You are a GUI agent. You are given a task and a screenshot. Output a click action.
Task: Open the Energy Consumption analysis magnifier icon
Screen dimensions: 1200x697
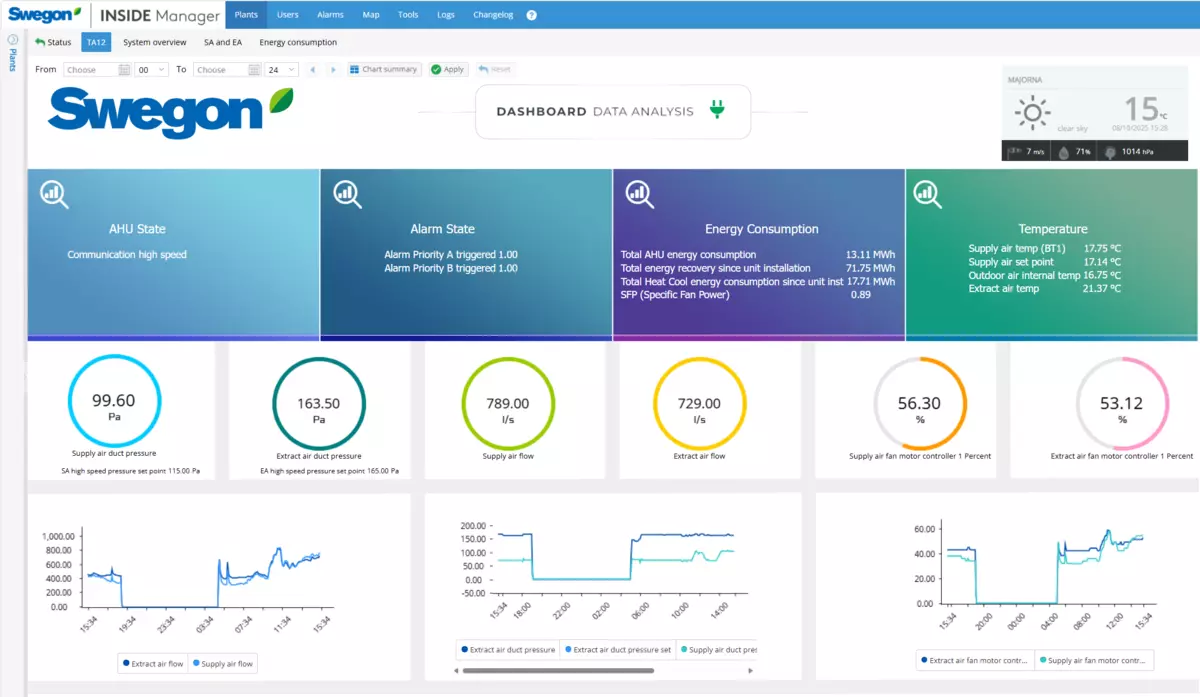(x=639, y=194)
